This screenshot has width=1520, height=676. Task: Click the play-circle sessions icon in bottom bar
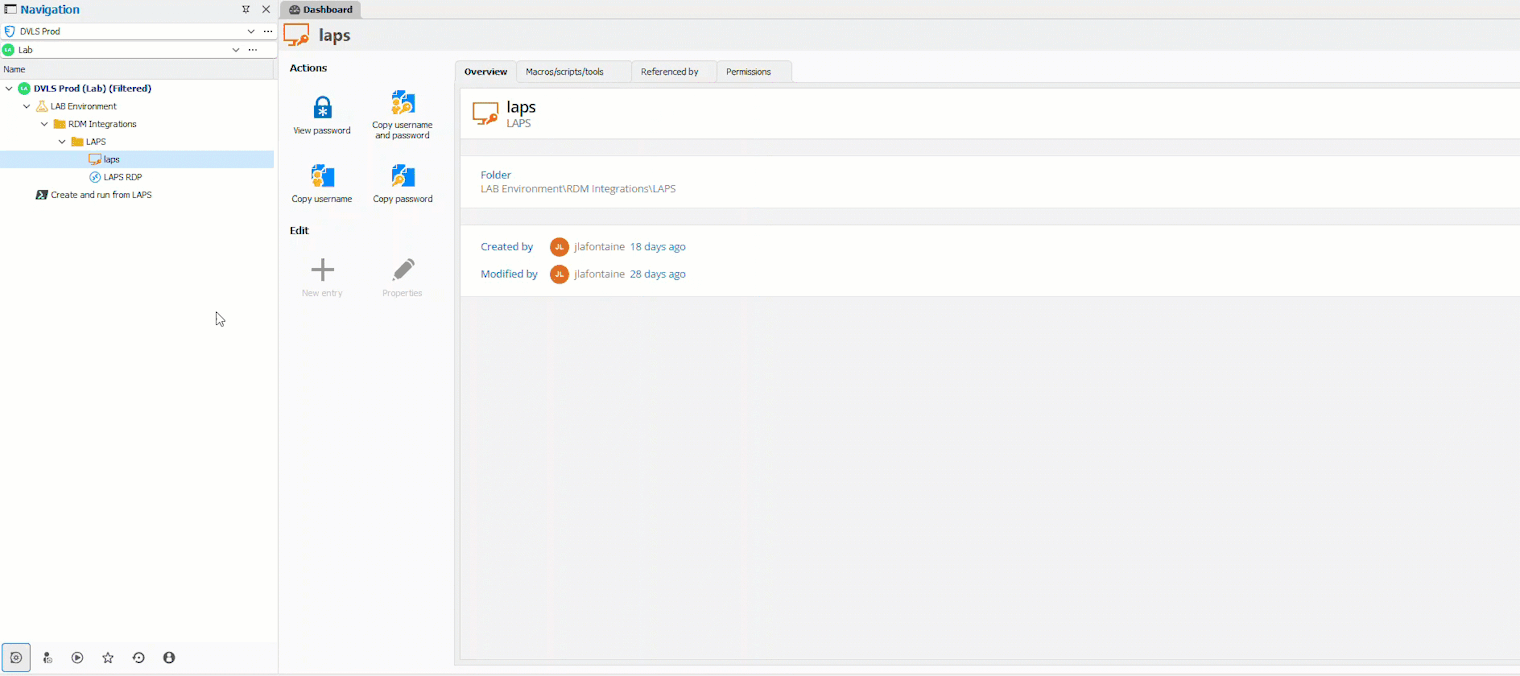point(77,658)
